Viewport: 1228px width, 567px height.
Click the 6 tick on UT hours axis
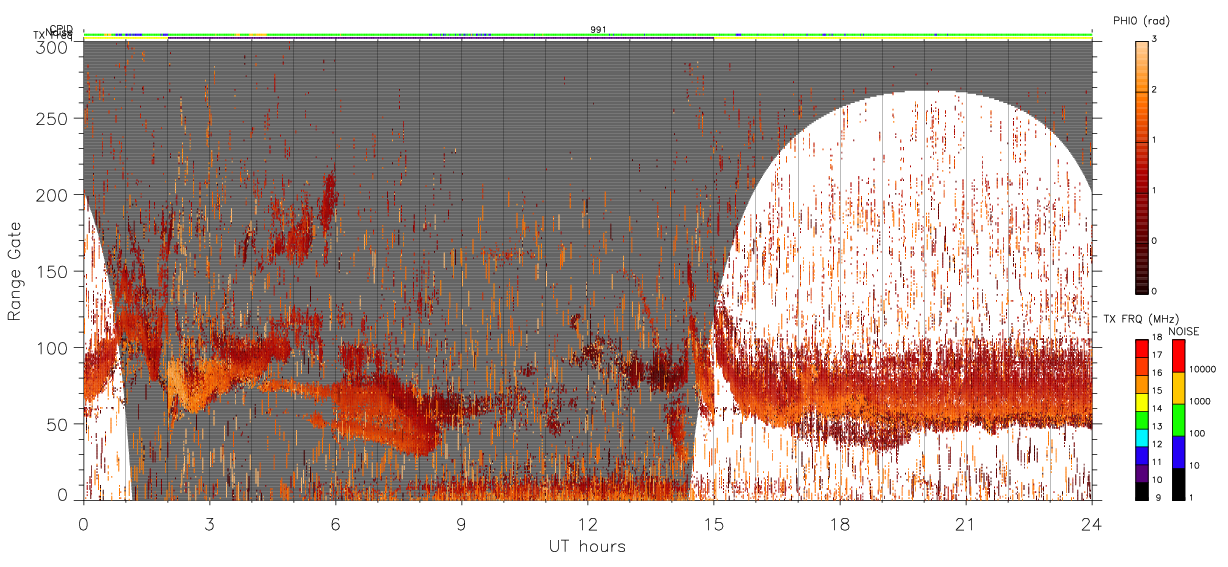335,523
